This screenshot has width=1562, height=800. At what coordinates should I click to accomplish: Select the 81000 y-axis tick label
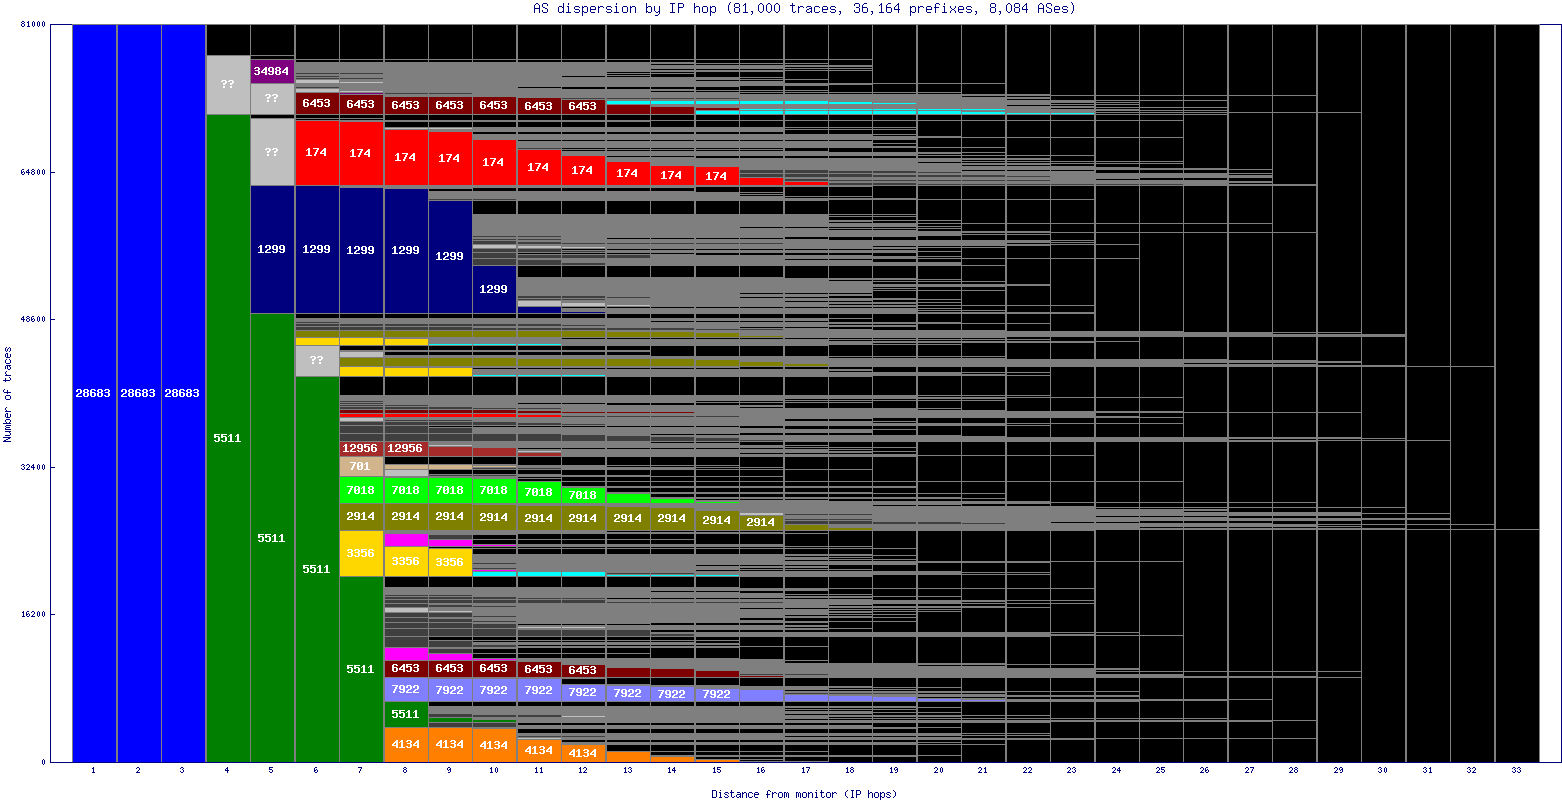[x=32, y=24]
